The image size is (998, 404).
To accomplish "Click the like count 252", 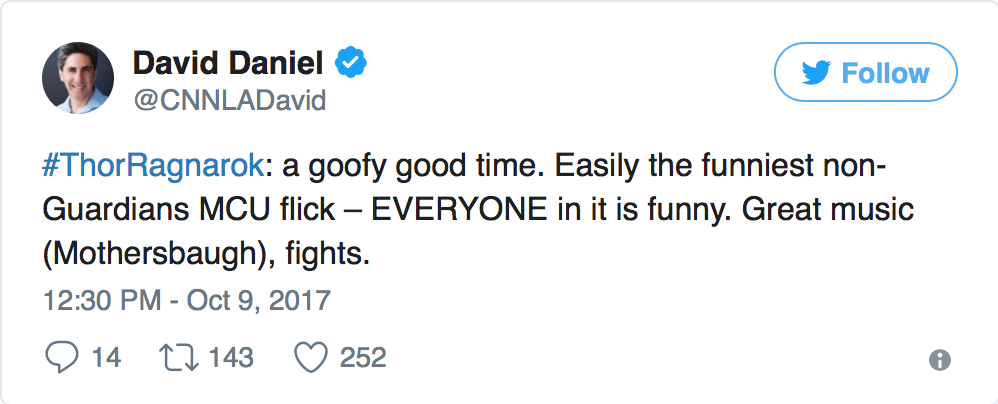I will coord(363,357).
